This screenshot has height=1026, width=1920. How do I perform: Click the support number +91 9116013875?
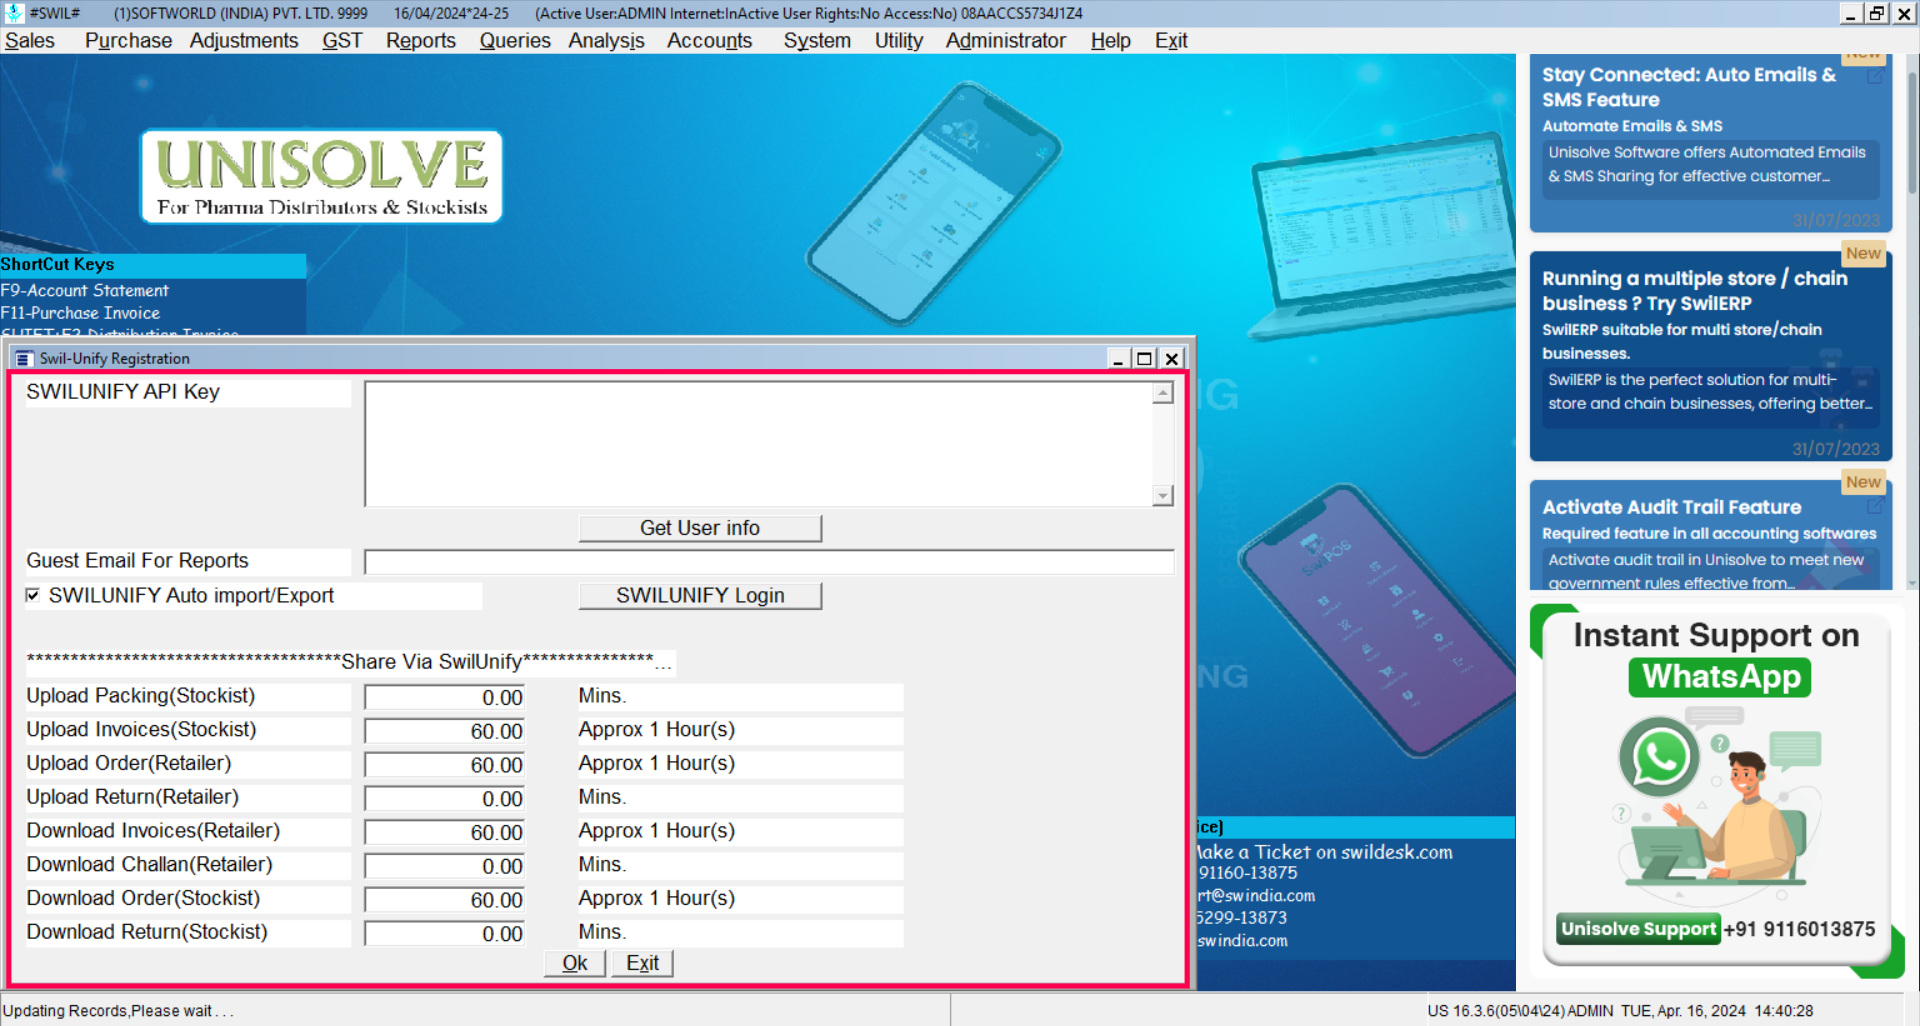(1799, 929)
